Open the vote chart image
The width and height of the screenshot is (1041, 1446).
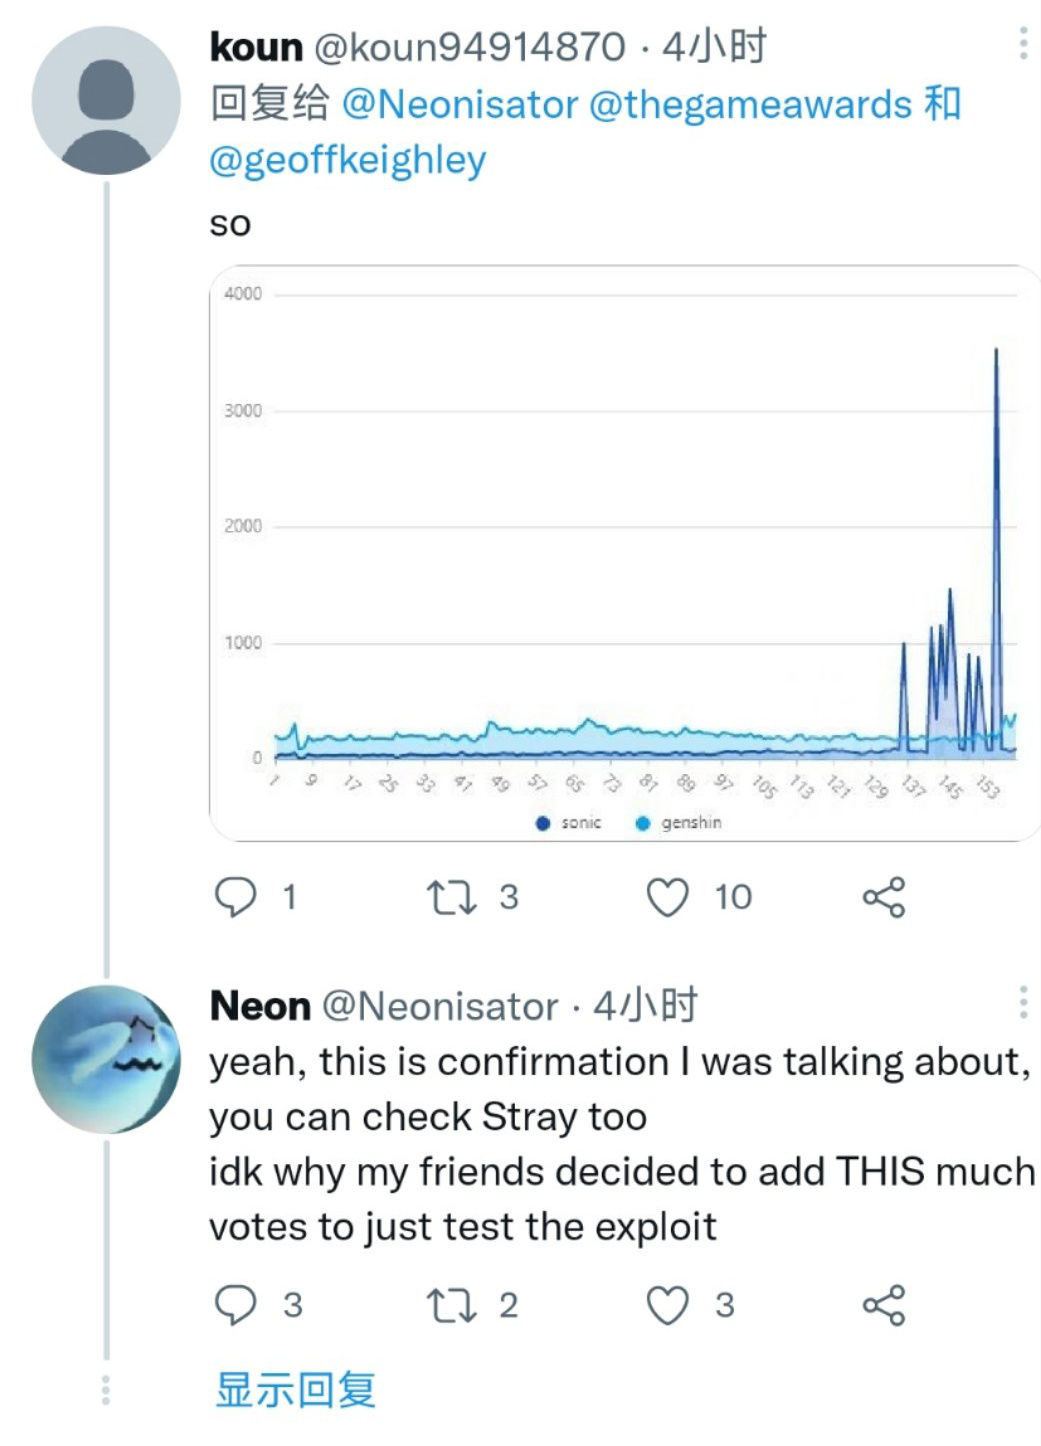coord(625,553)
